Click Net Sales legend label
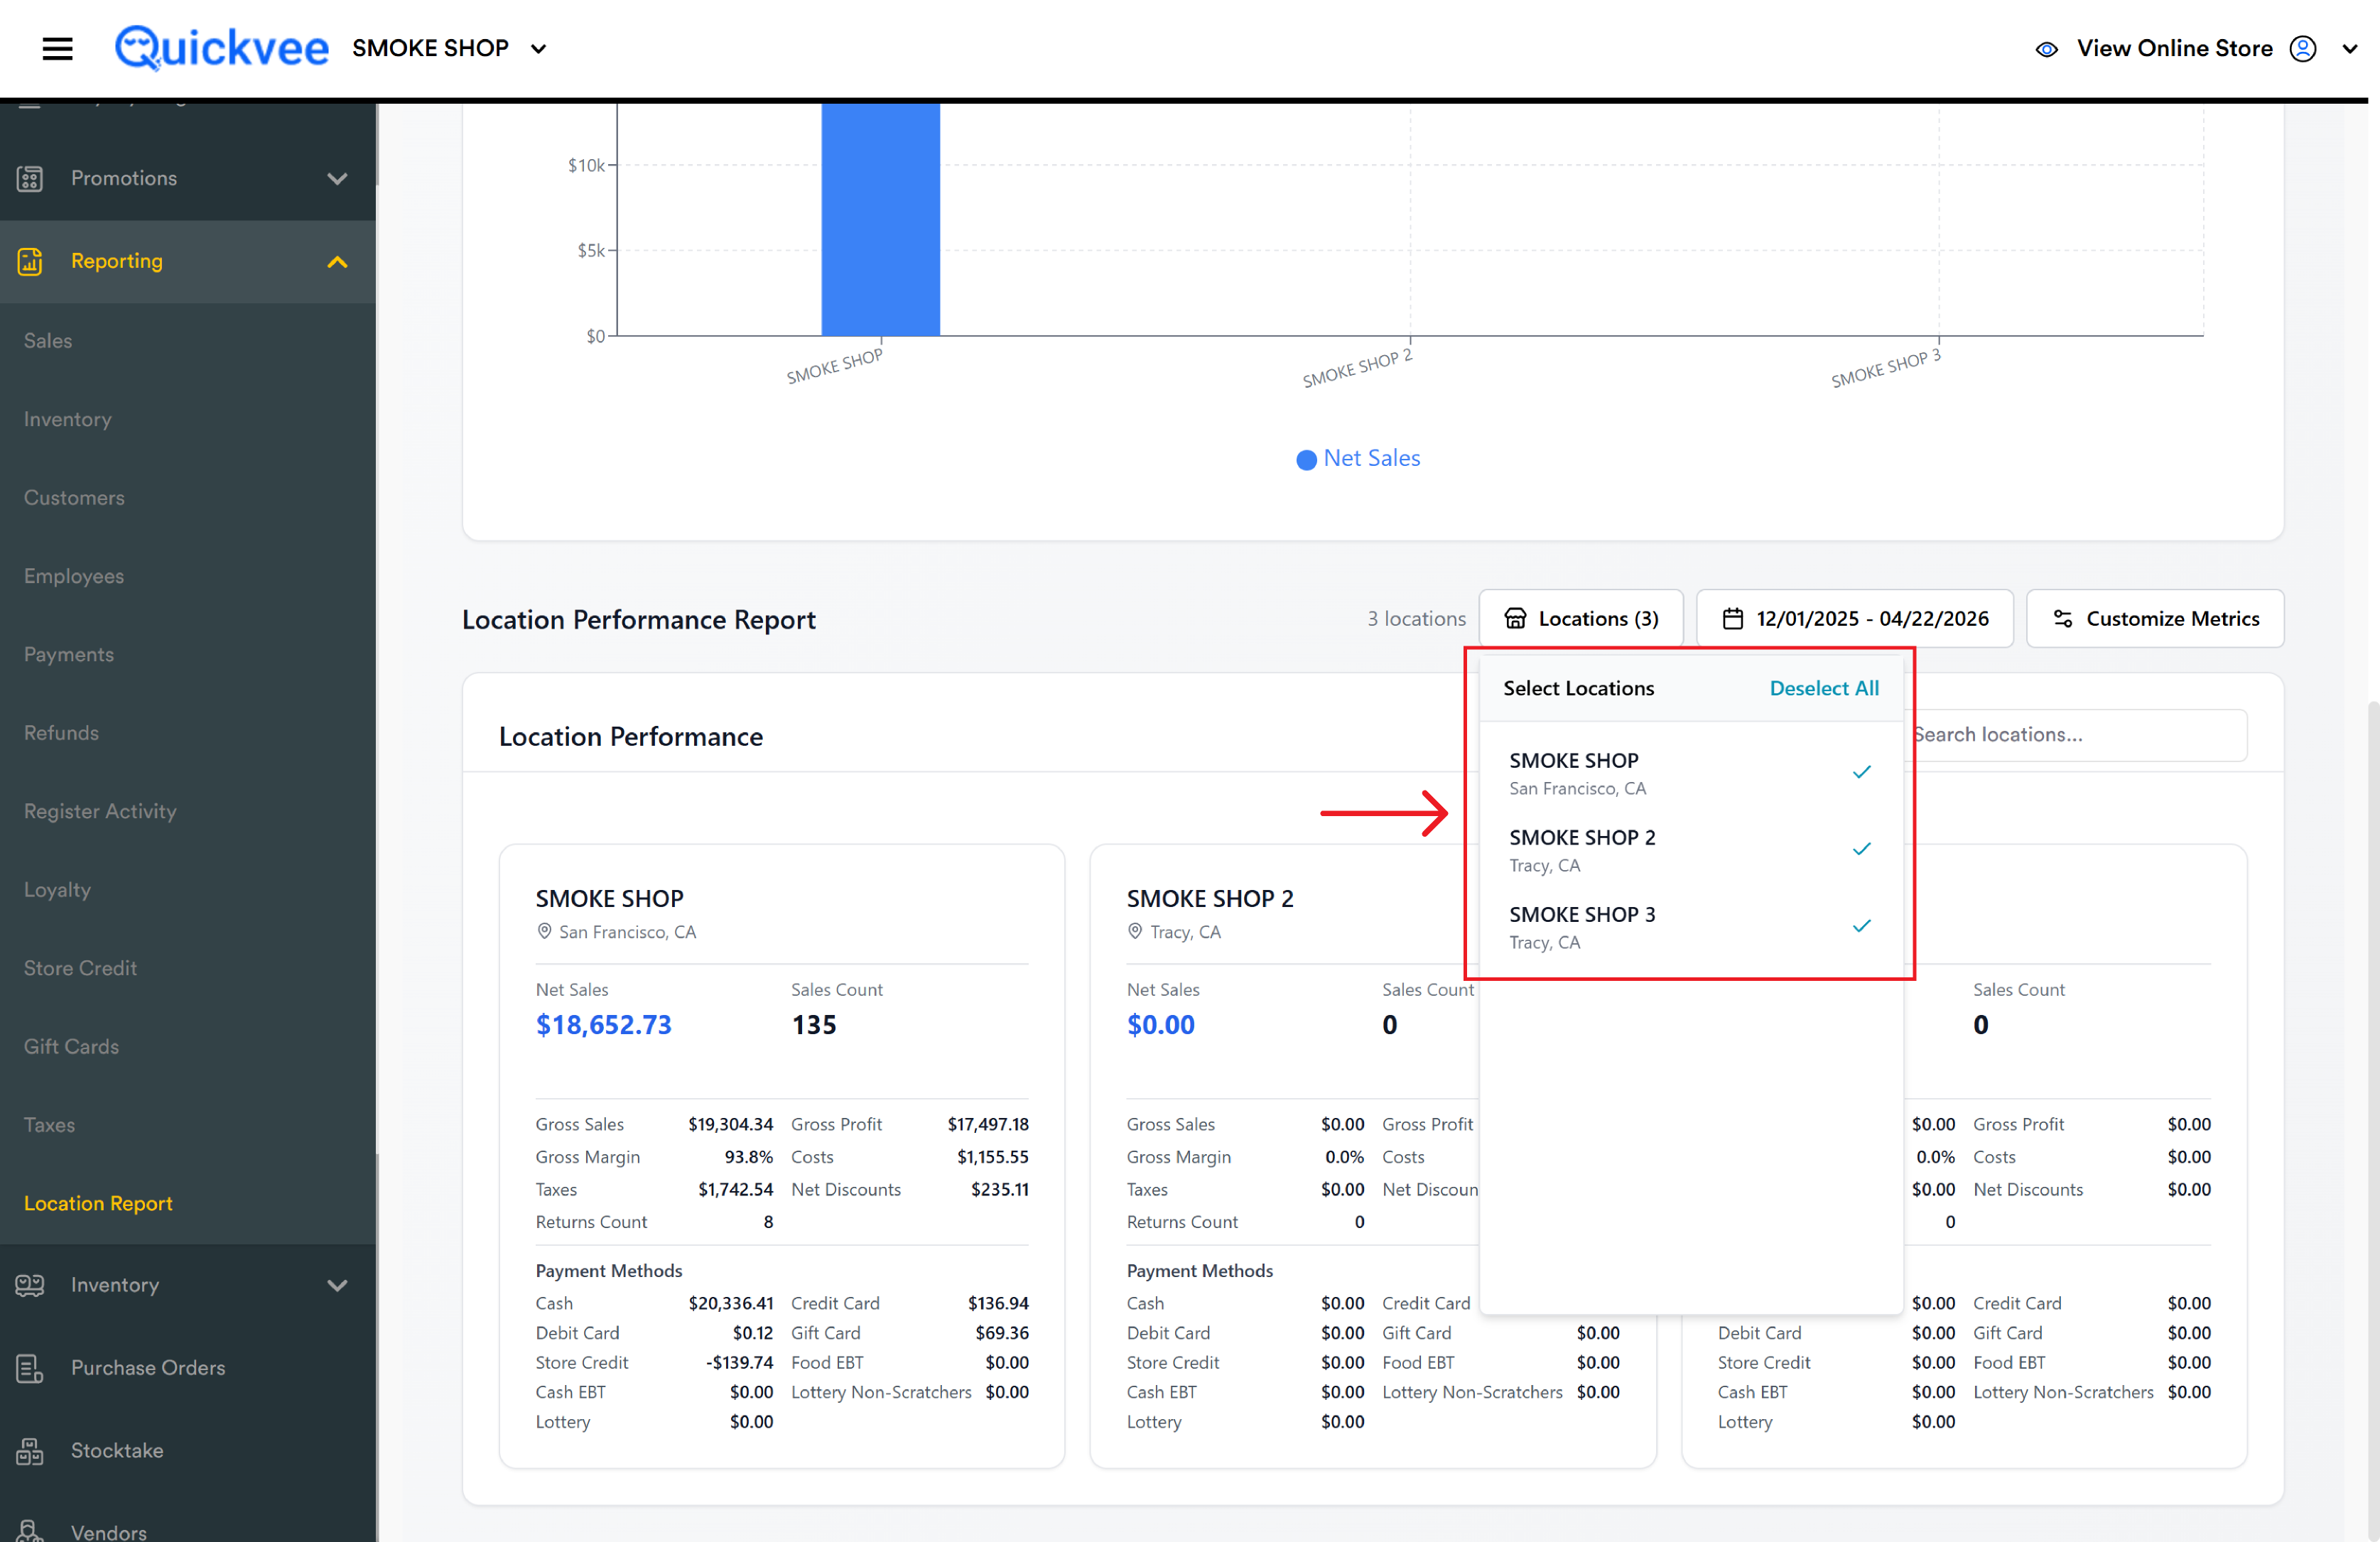2380x1542 pixels. tap(1371, 458)
